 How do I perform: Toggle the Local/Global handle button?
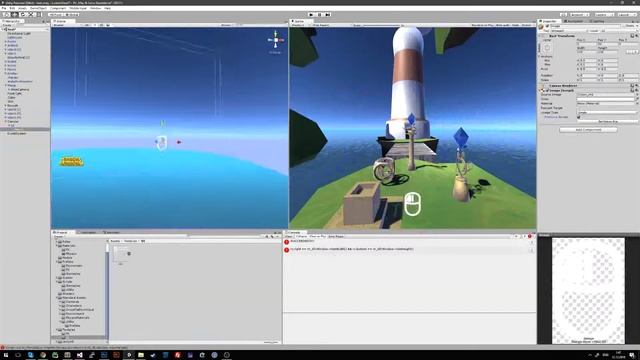(x=72, y=15)
